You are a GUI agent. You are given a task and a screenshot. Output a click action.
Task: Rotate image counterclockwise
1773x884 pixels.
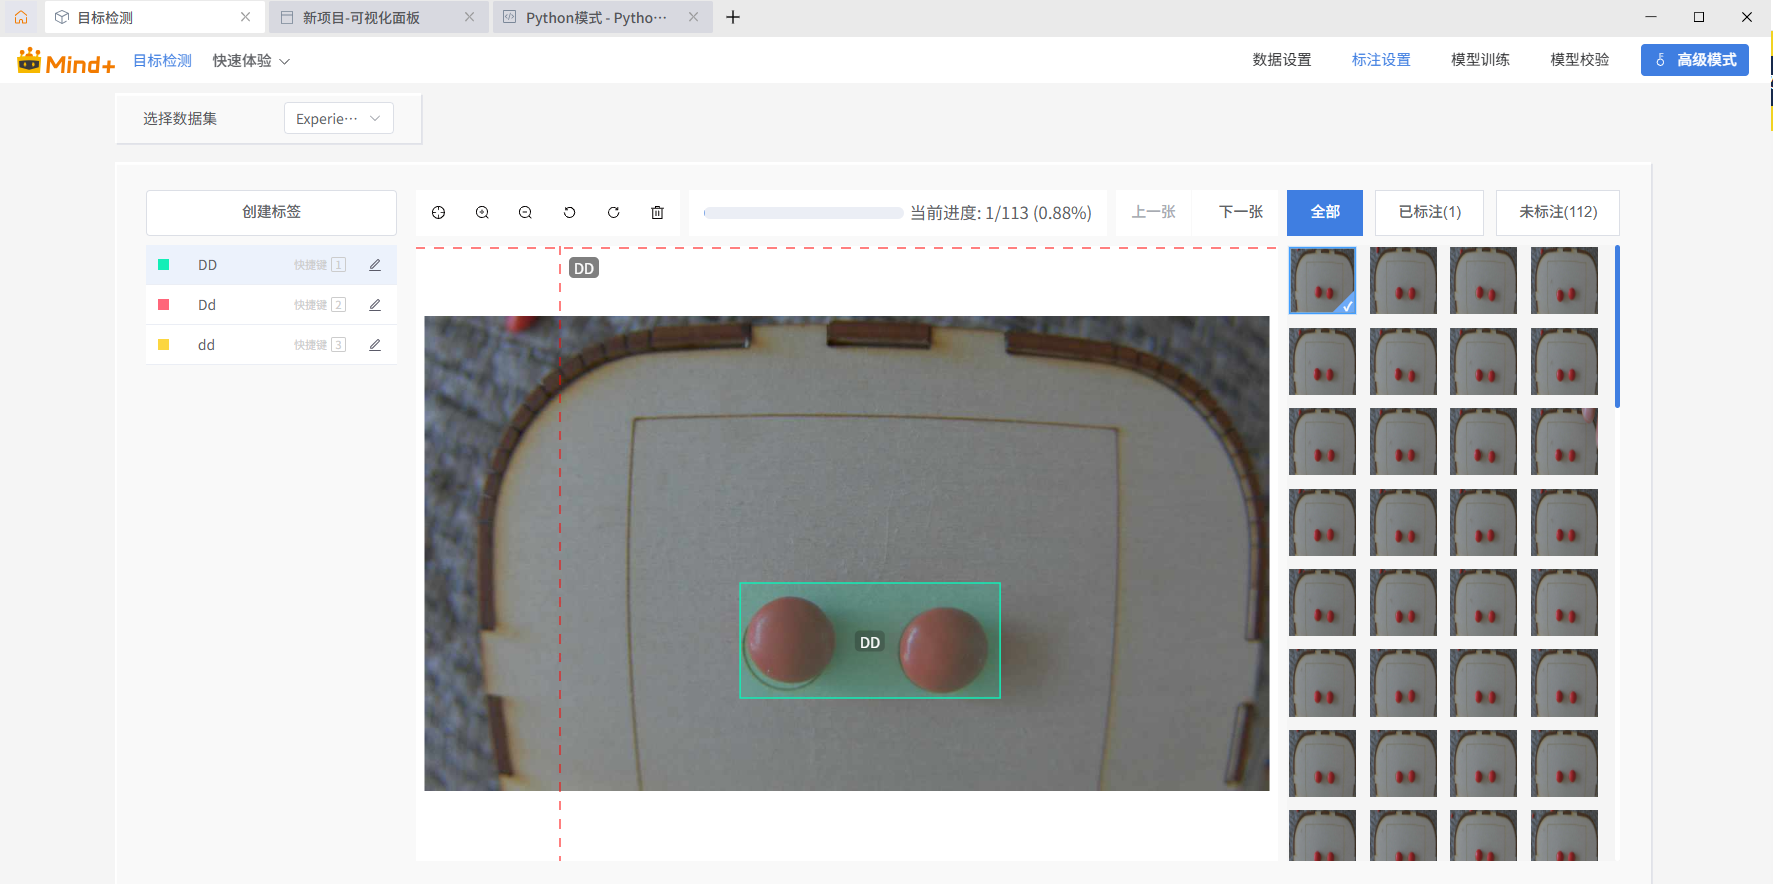pos(569,212)
